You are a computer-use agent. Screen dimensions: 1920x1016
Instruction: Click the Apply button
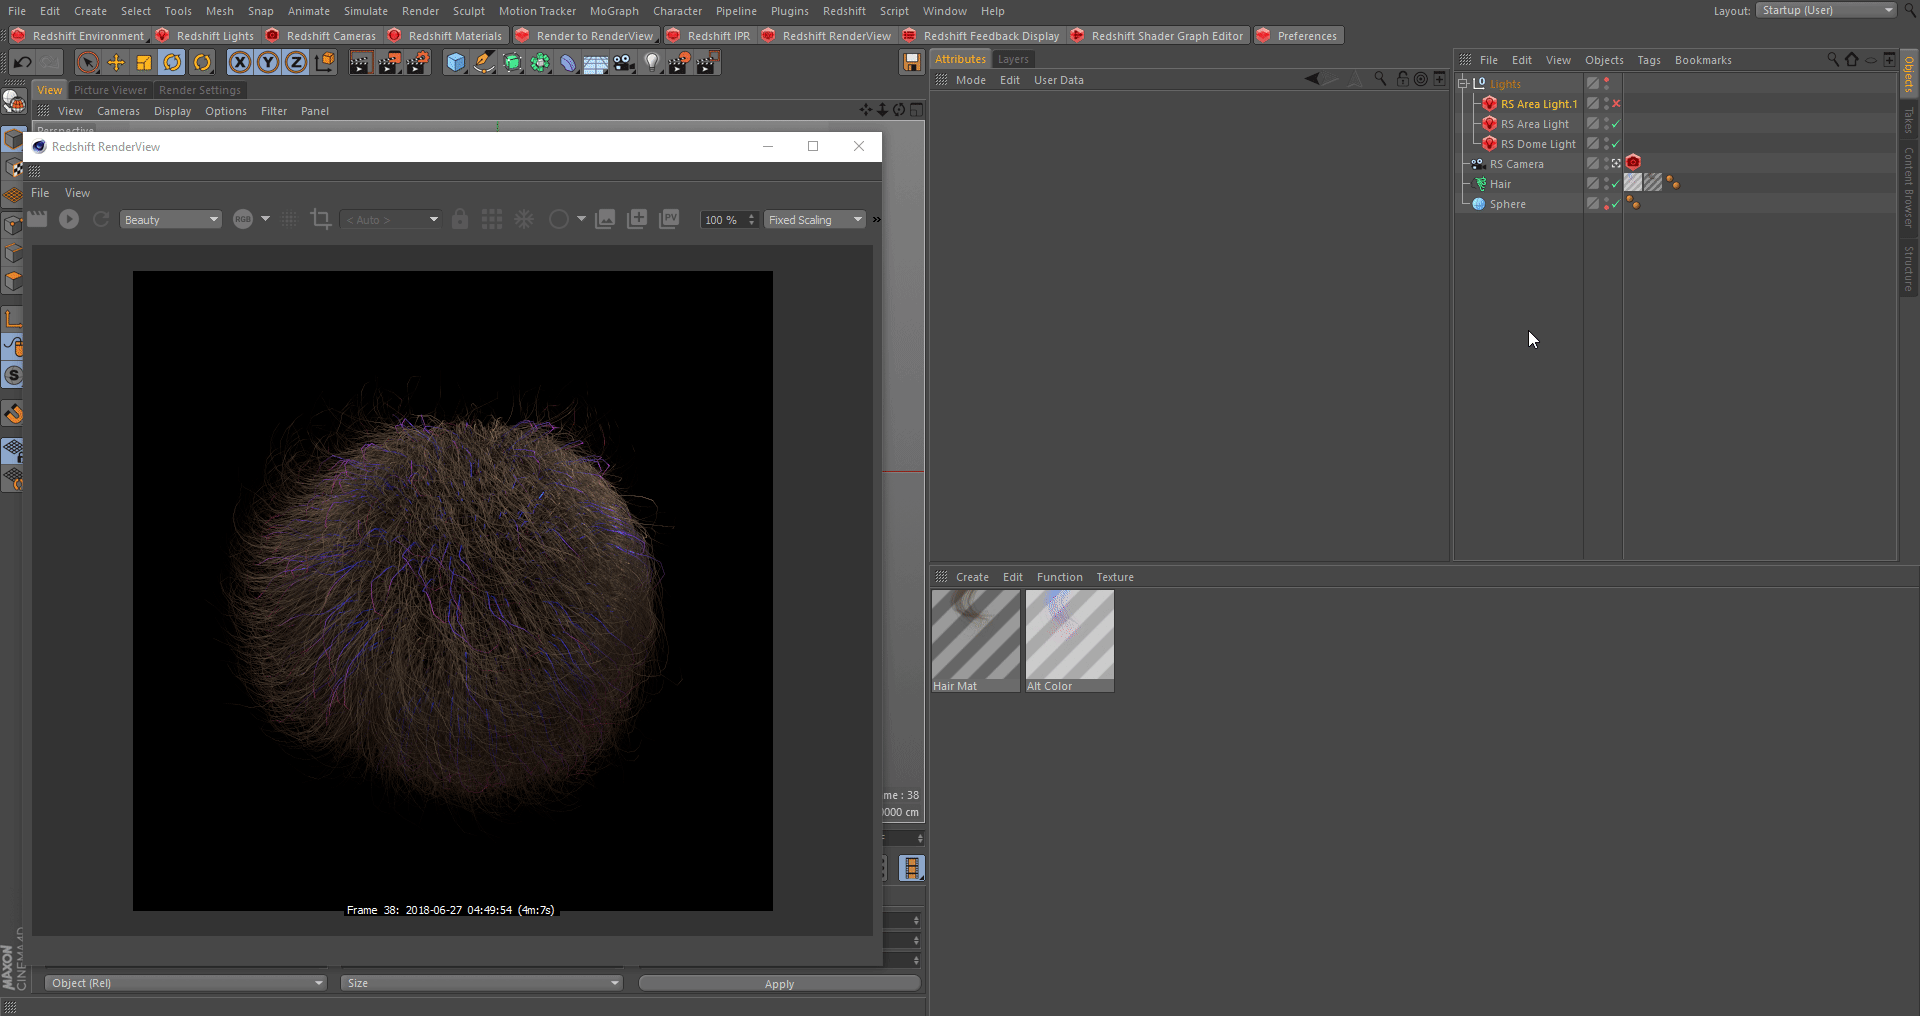pyautogui.click(x=779, y=984)
